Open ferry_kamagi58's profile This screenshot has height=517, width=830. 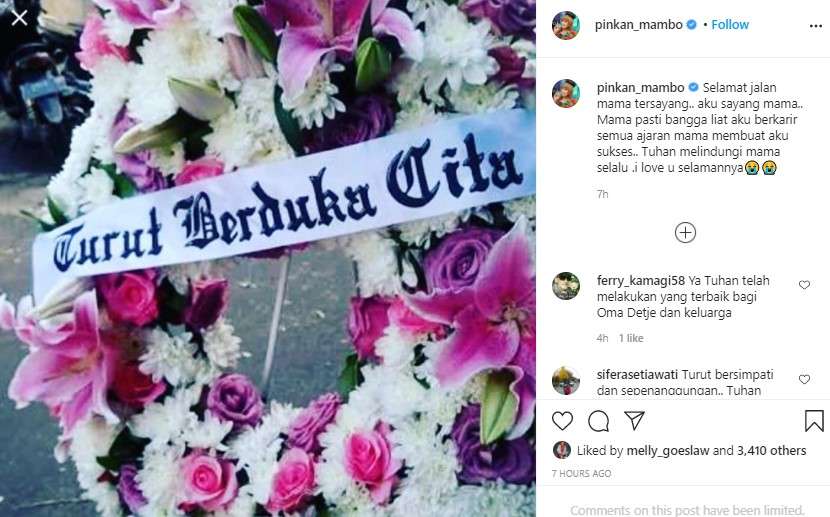pos(640,280)
